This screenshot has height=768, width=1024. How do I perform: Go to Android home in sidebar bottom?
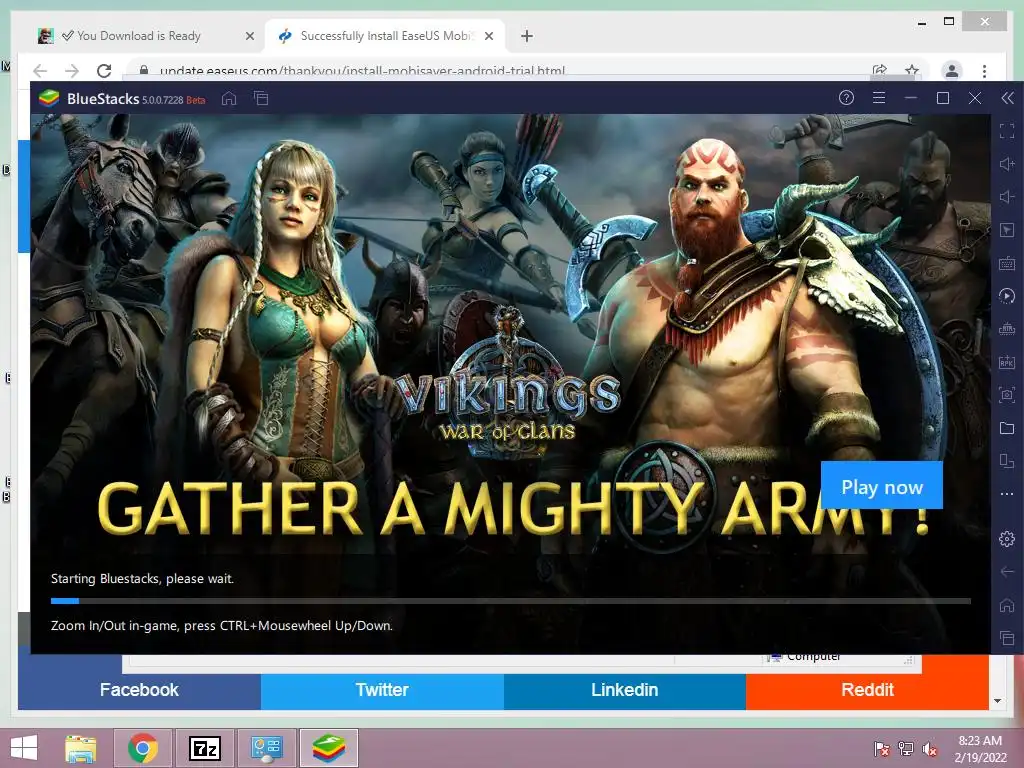point(1007,605)
